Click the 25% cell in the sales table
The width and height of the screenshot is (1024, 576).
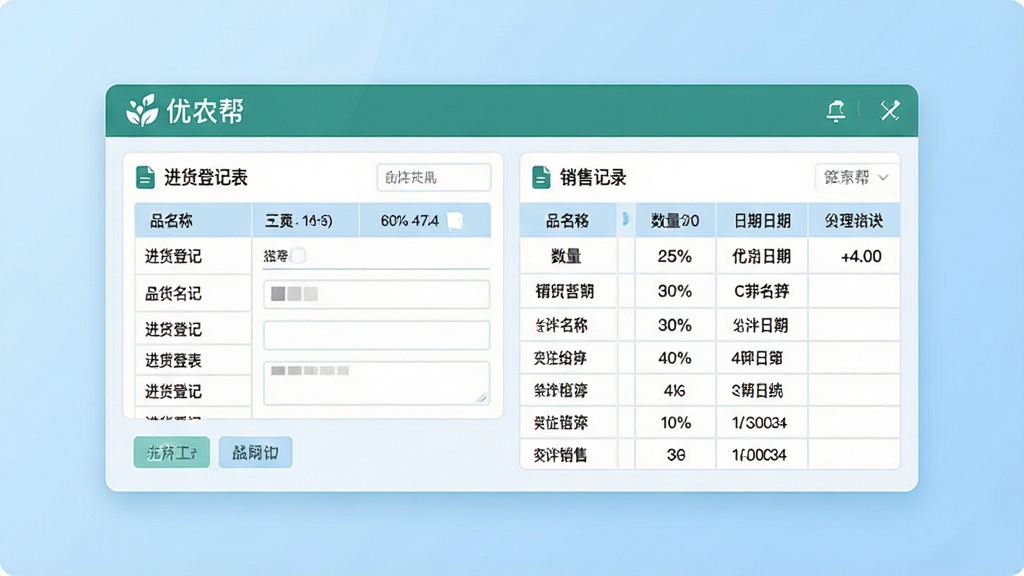coord(675,256)
